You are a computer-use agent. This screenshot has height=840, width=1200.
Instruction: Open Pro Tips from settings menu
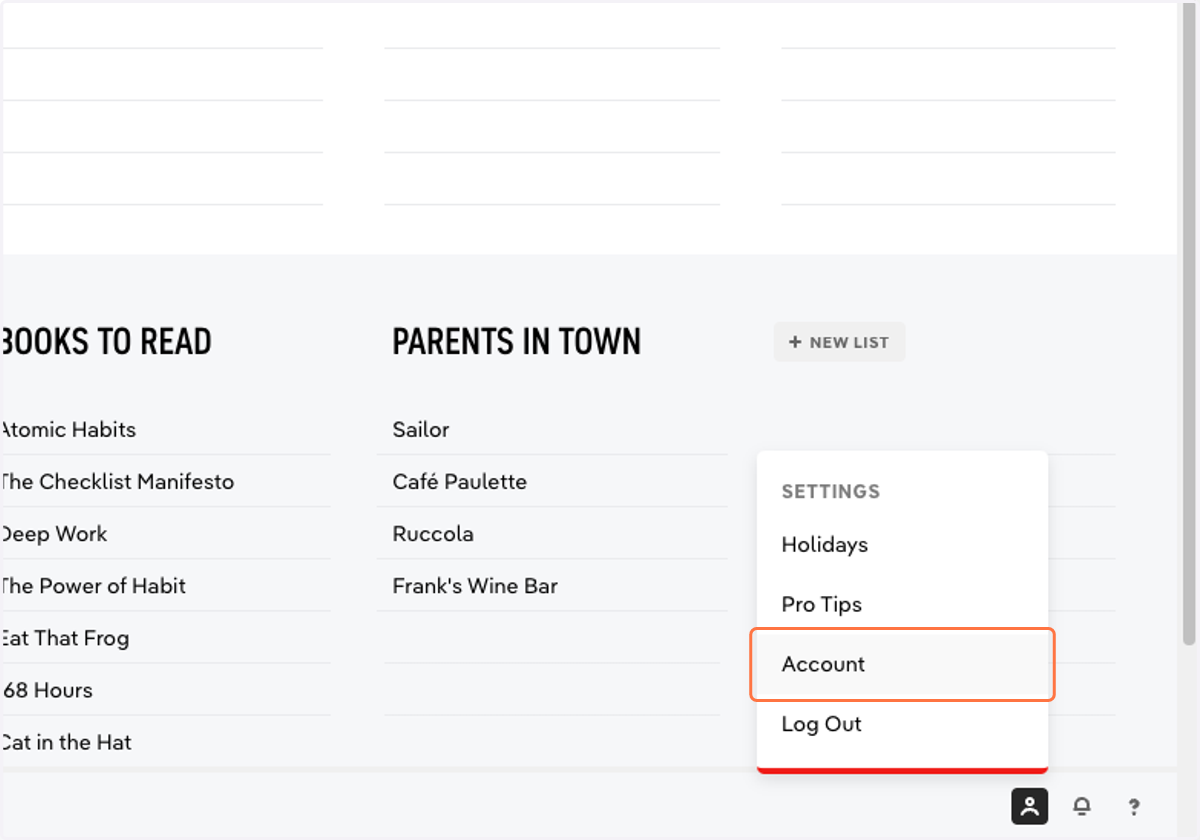(x=822, y=605)
